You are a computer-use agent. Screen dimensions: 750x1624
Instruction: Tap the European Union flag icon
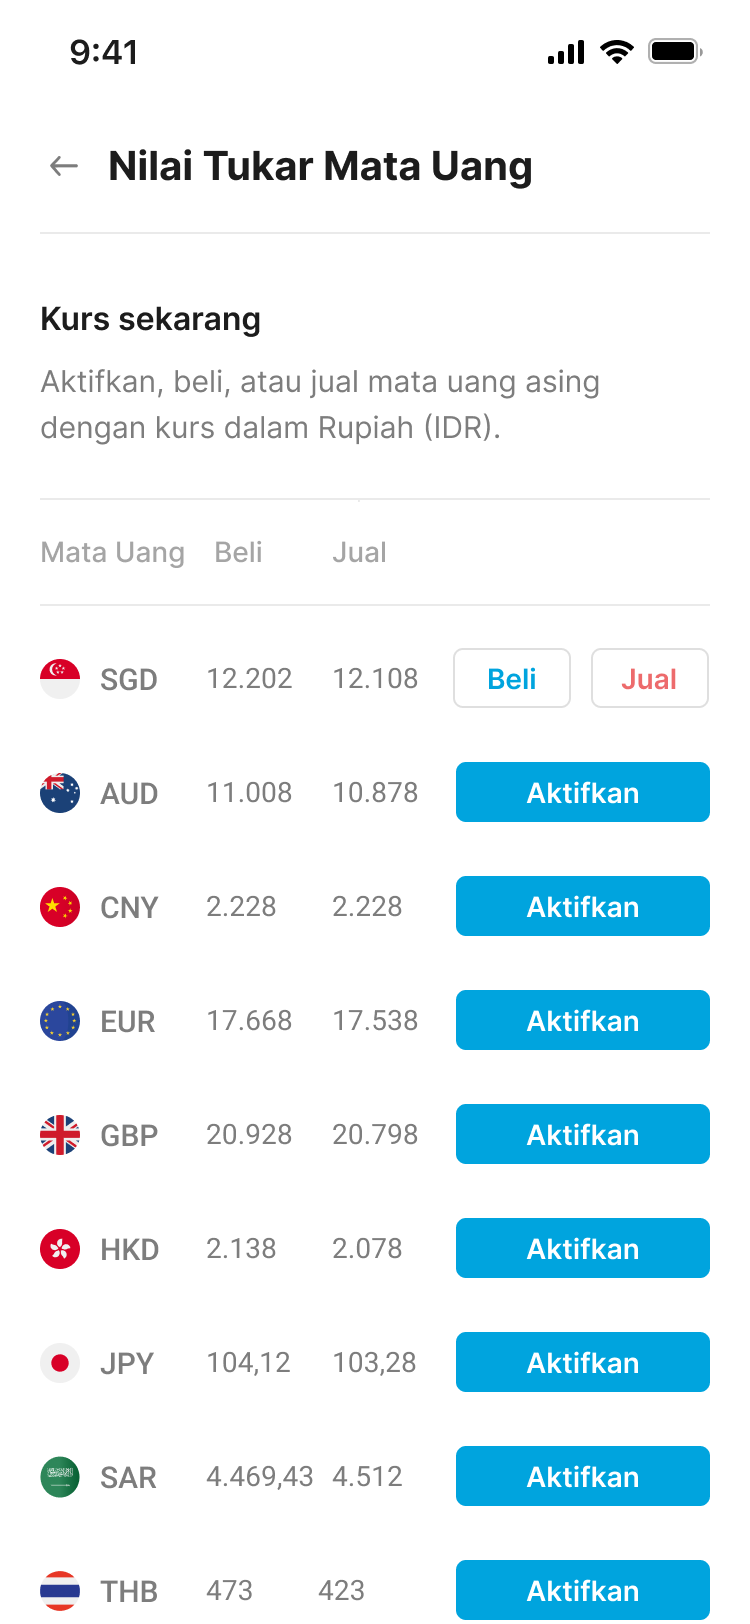pyautogui.click(x=60, y=1021)
